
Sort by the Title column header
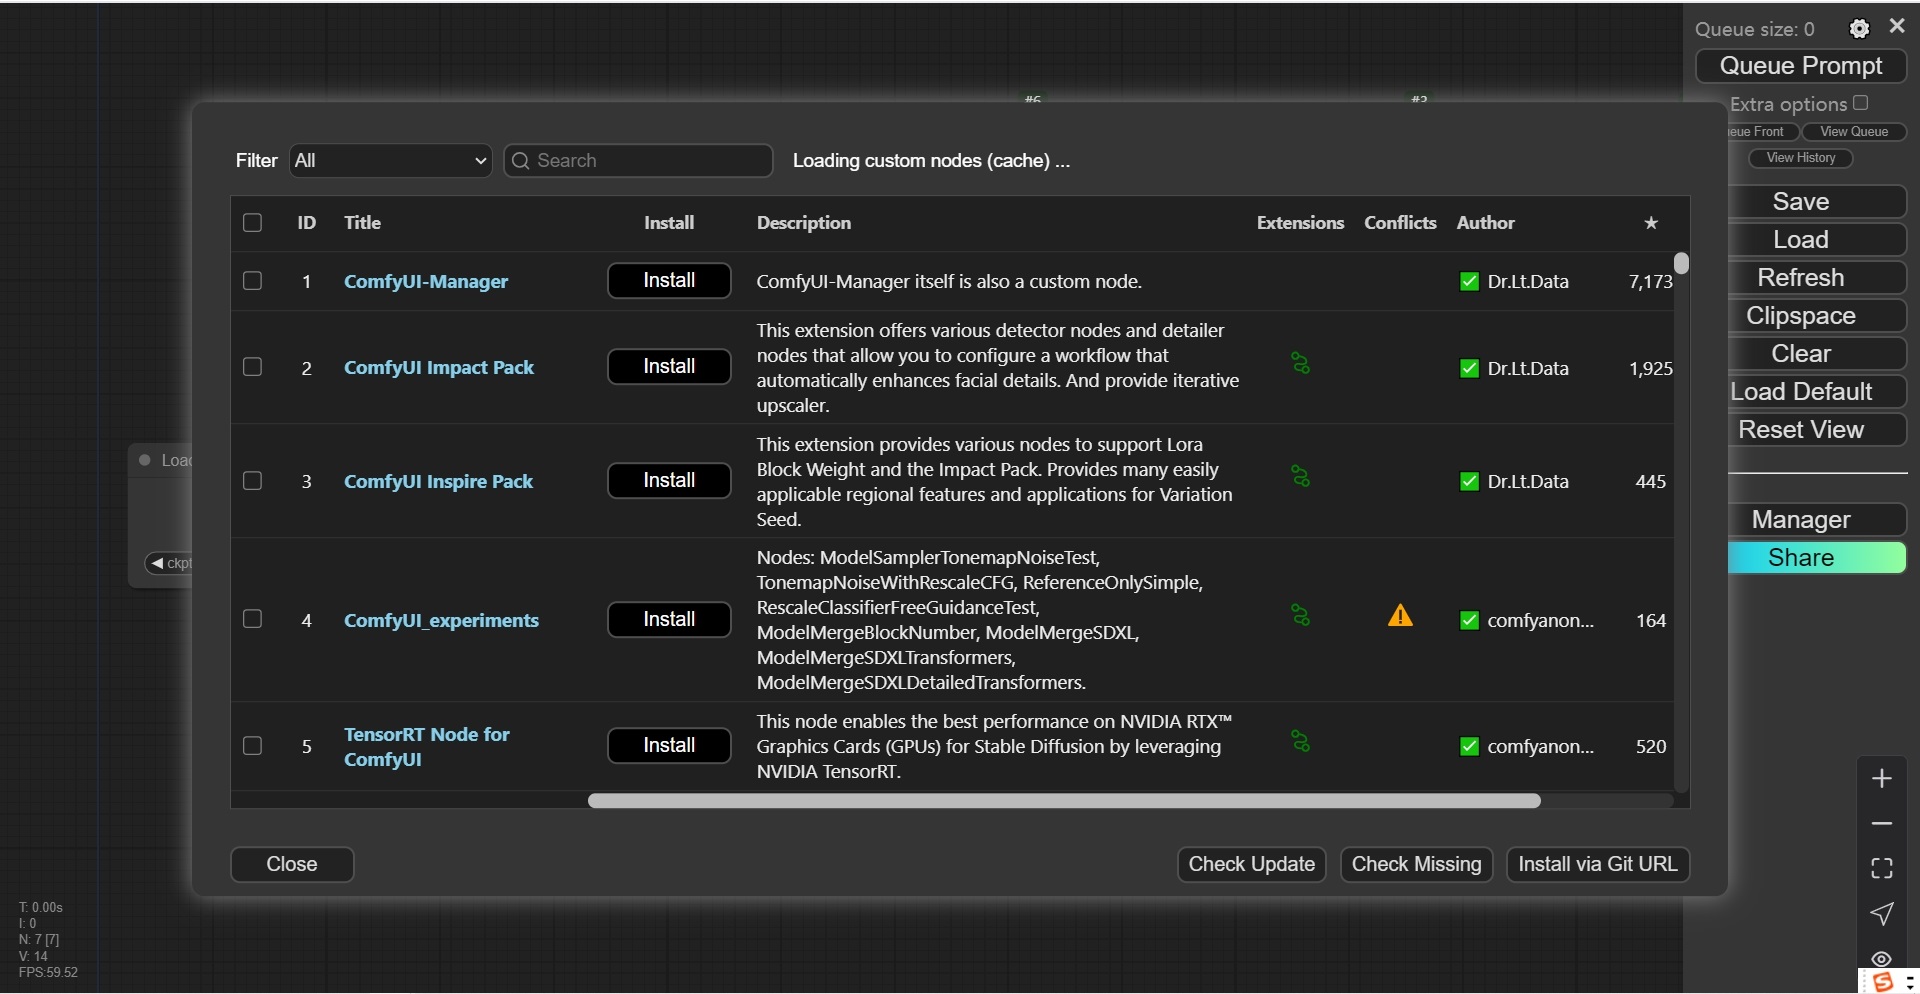click(362, 223)
